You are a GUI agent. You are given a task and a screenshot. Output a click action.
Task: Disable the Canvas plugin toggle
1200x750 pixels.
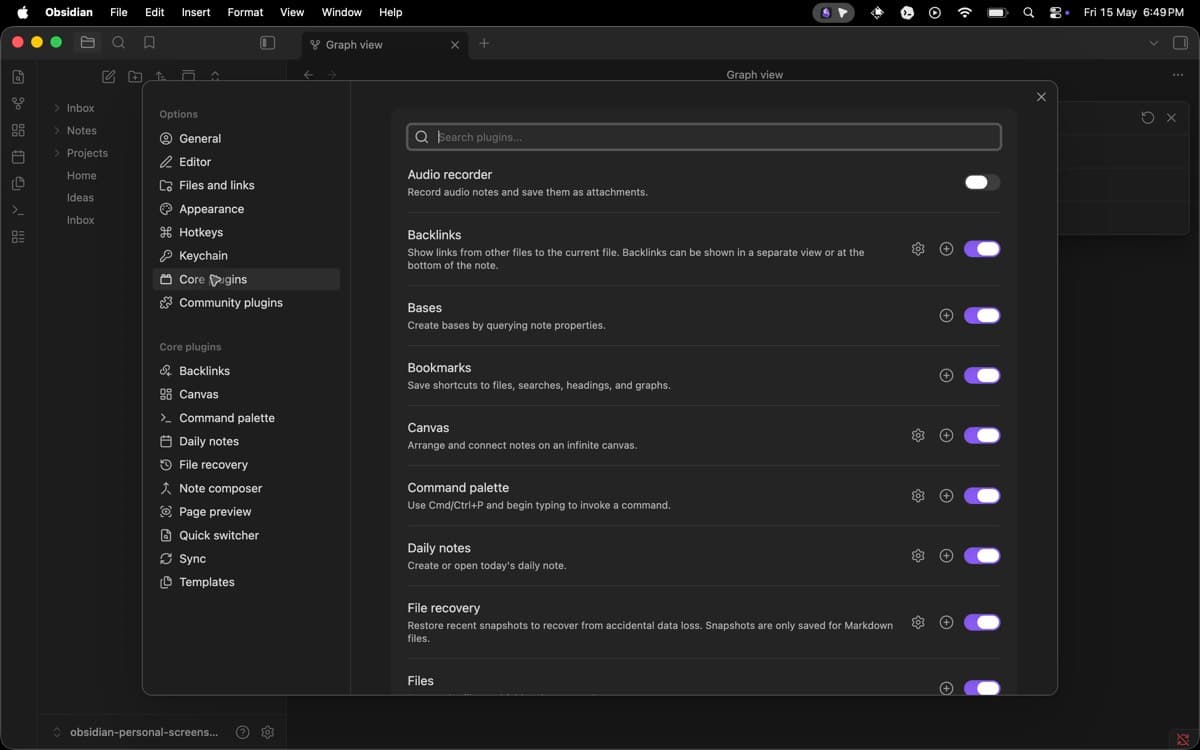[x=982, y=435]
